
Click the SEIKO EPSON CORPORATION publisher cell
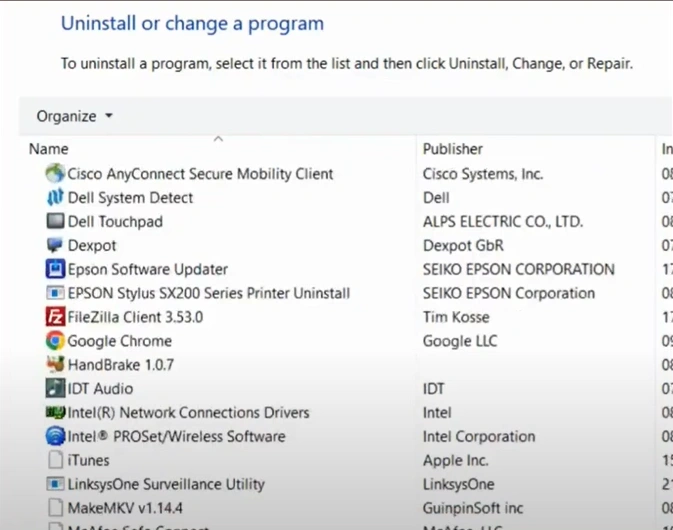tap(518, 269)
